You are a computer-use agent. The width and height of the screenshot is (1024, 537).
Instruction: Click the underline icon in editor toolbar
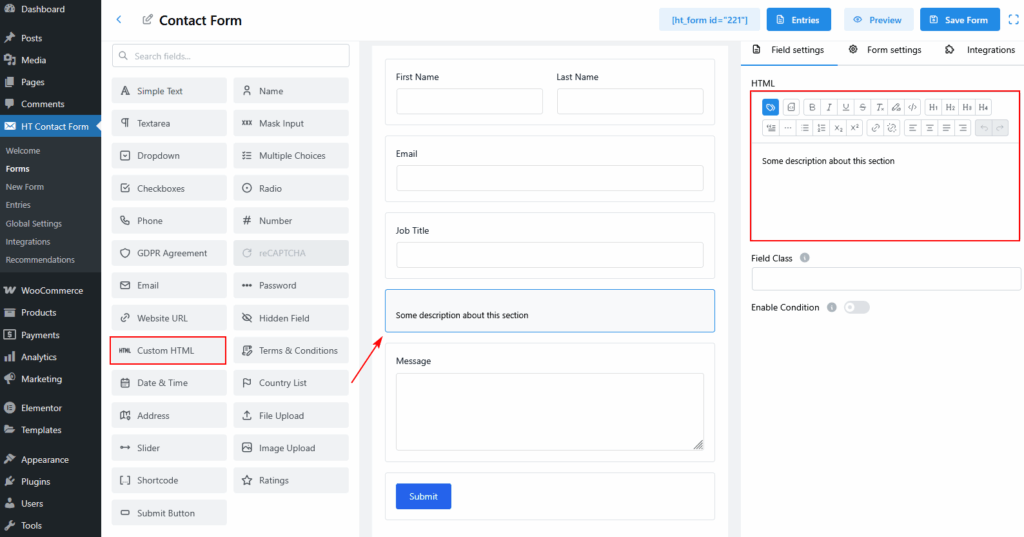(846, 107)
